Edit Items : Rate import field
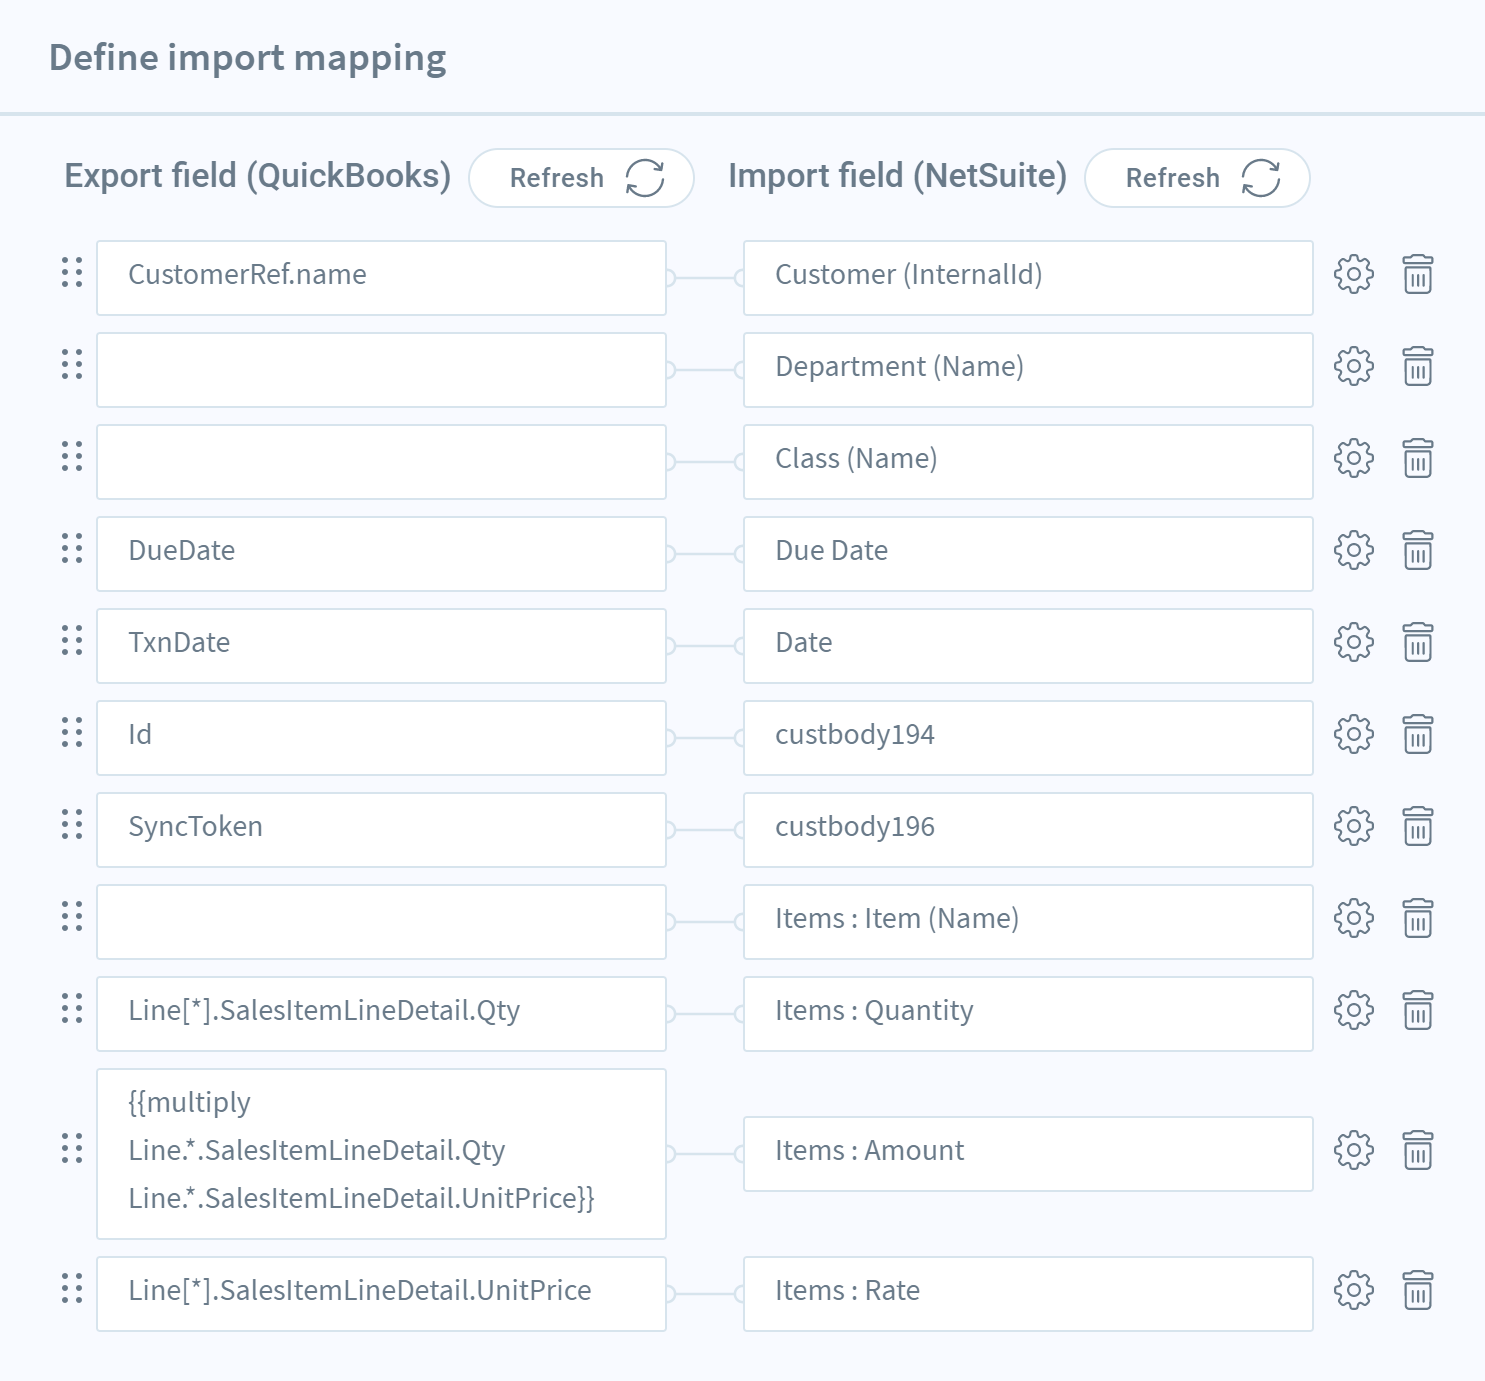Viewport: 1485px width, 1381px height. (1028, 1294)
